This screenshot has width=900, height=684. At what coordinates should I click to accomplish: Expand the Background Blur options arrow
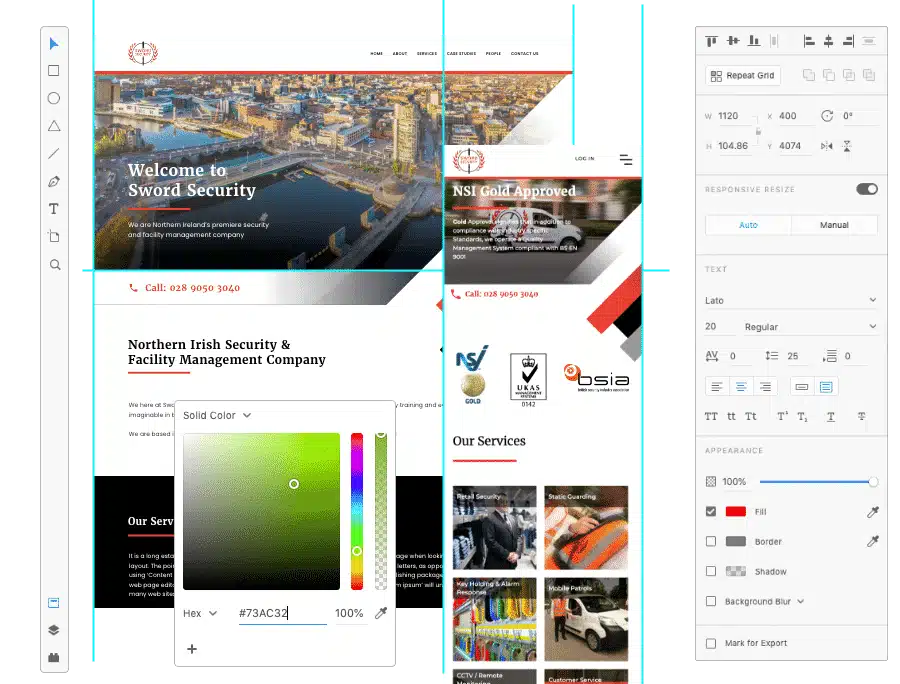click(801, 601)
